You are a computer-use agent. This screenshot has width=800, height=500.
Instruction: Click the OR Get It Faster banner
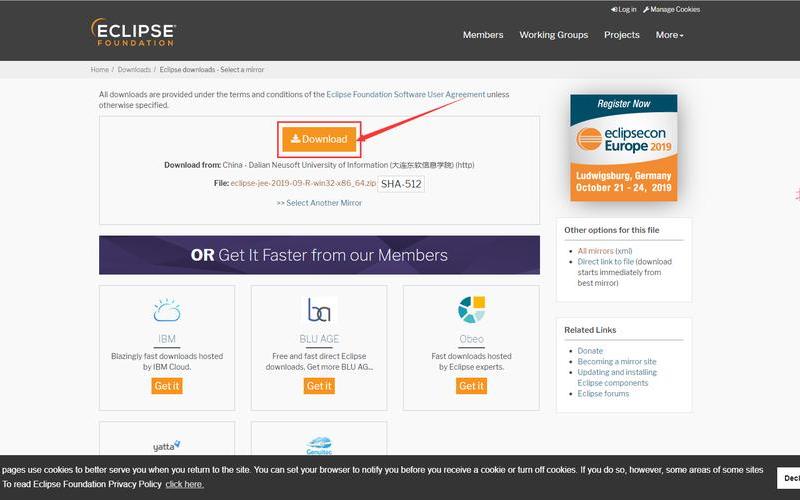[x=319, y=255]
